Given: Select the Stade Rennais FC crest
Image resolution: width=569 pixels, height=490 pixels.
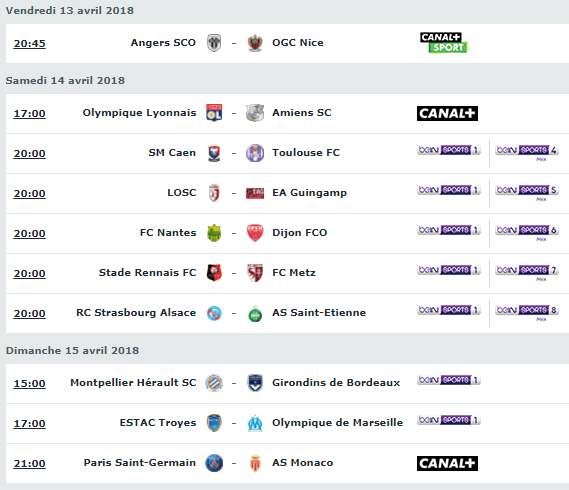Looking at the screenshot, I should 214,273.
